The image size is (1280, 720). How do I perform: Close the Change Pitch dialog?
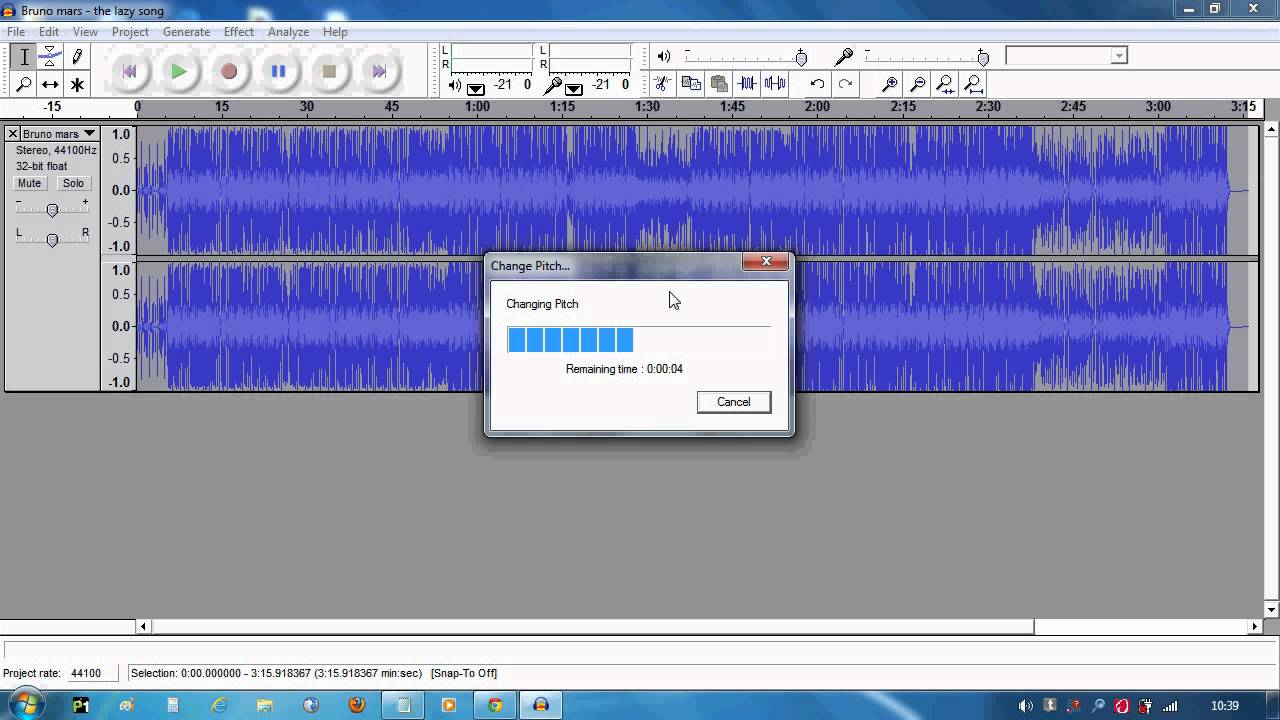[766, 262]
